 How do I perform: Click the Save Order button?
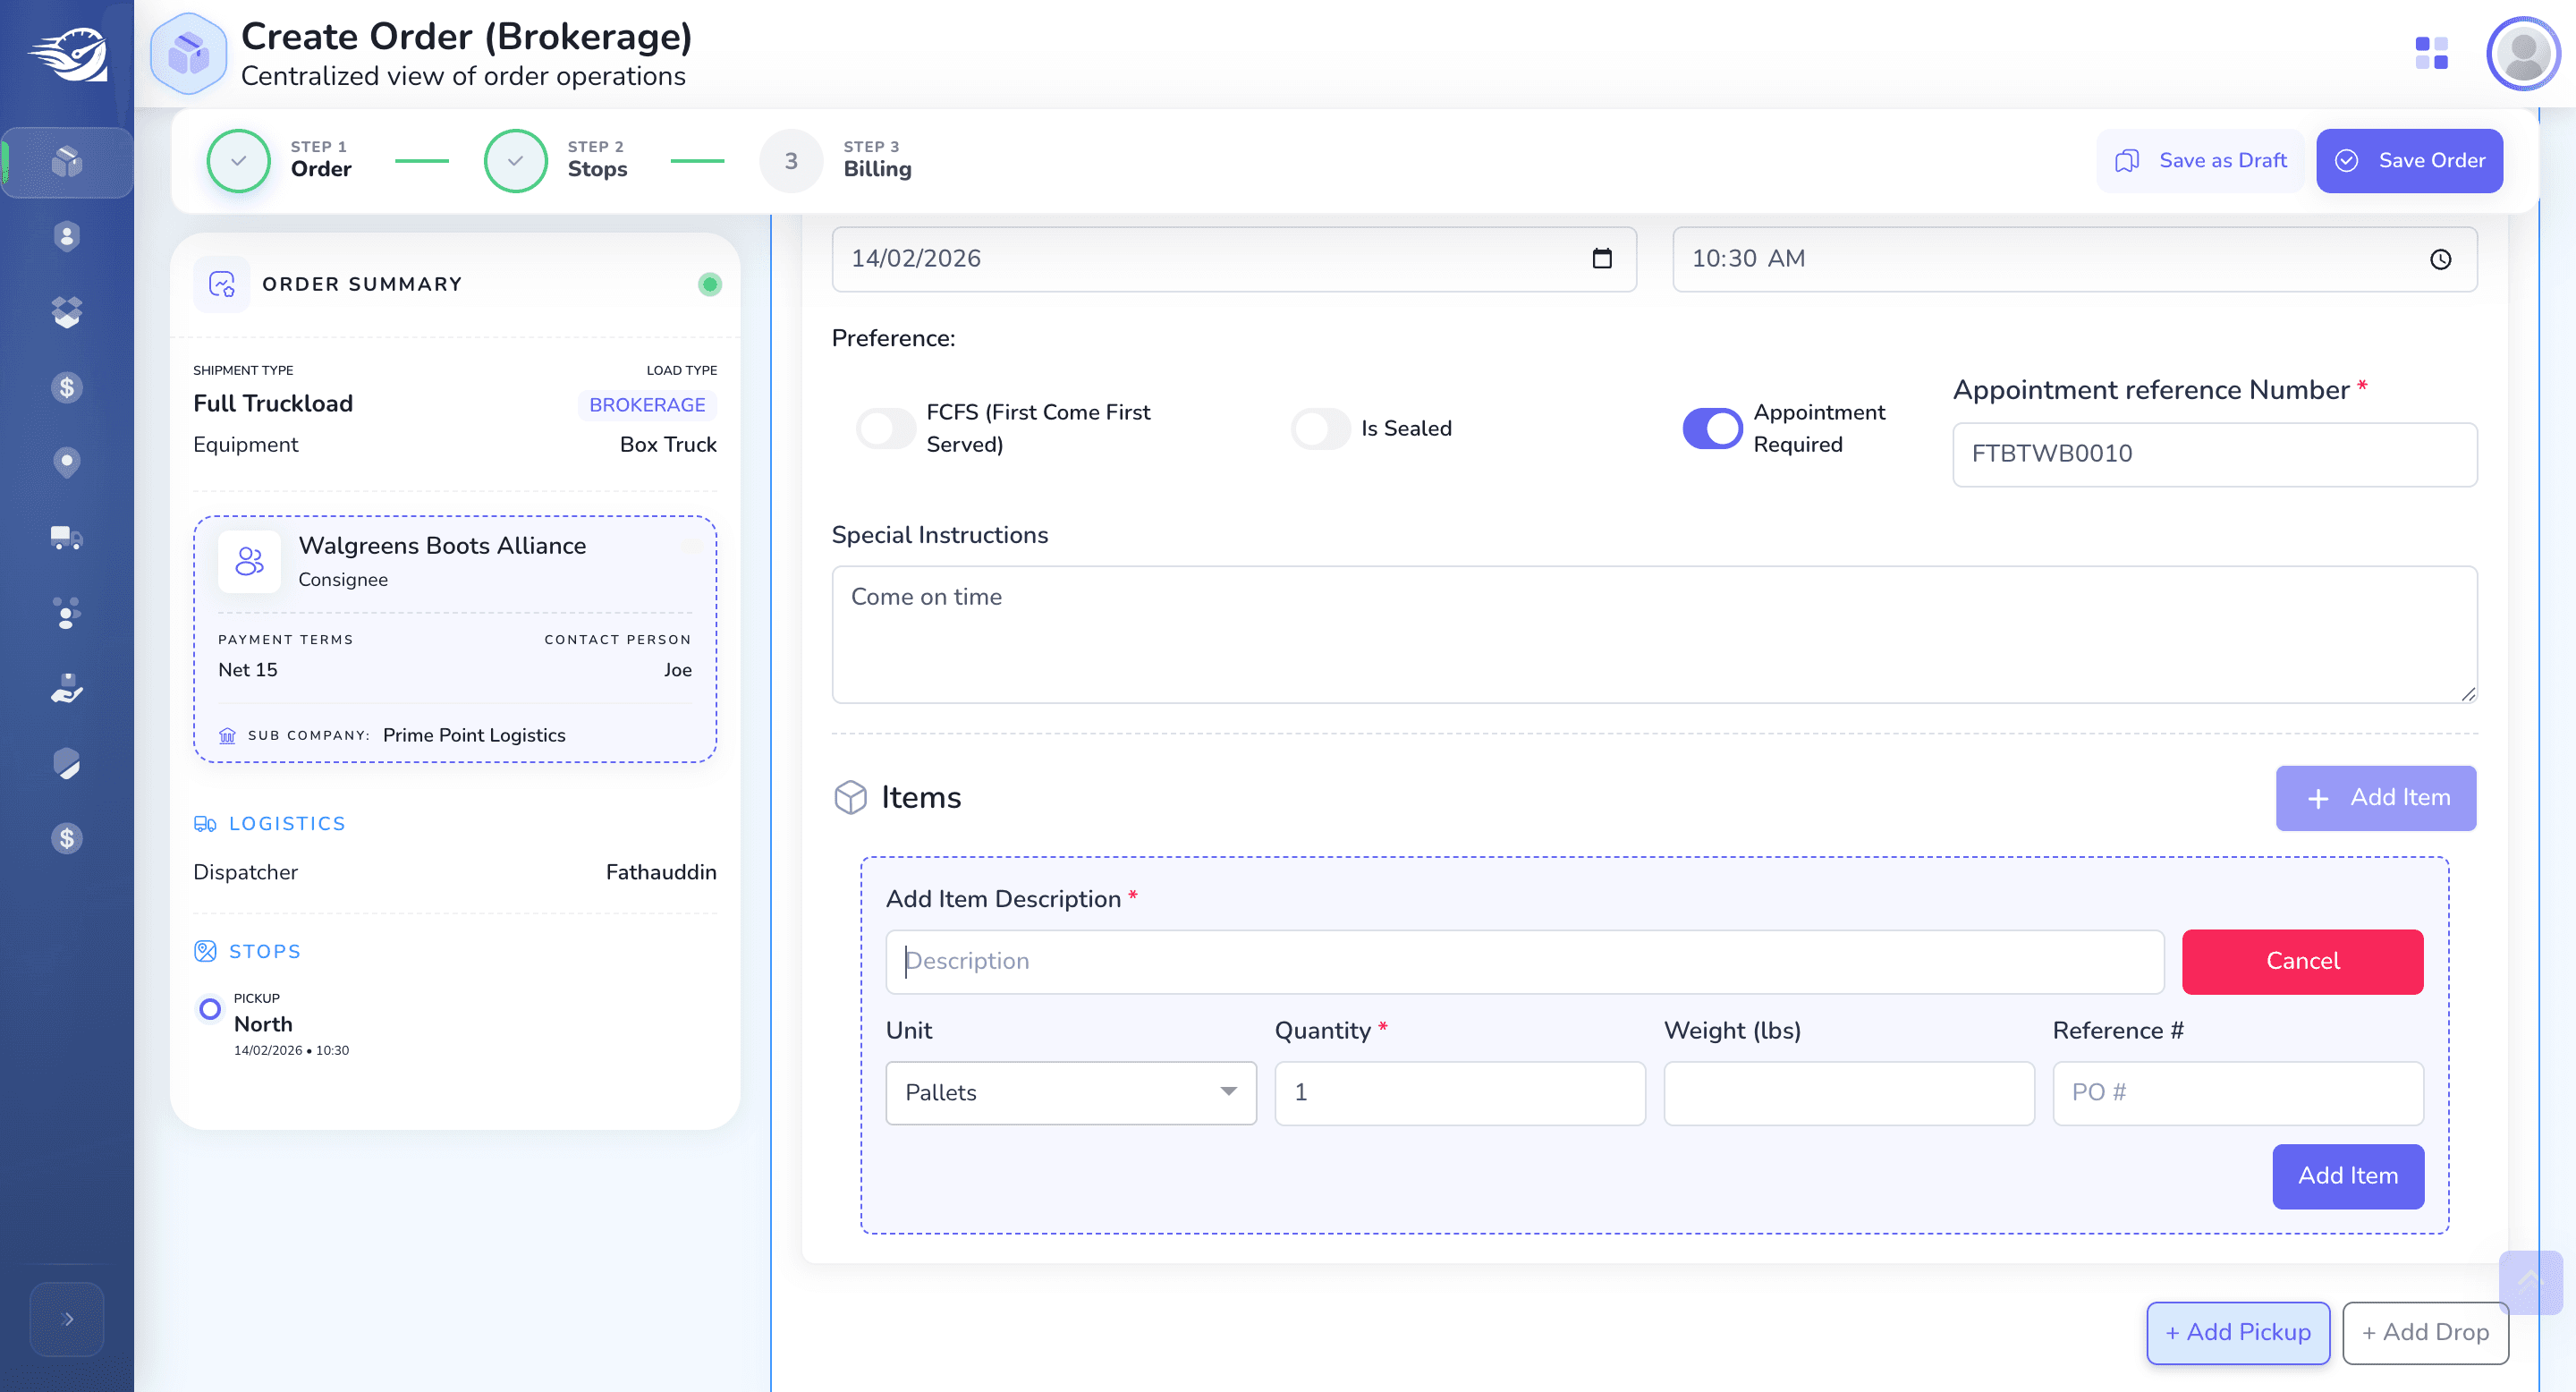coord(2409,160)
